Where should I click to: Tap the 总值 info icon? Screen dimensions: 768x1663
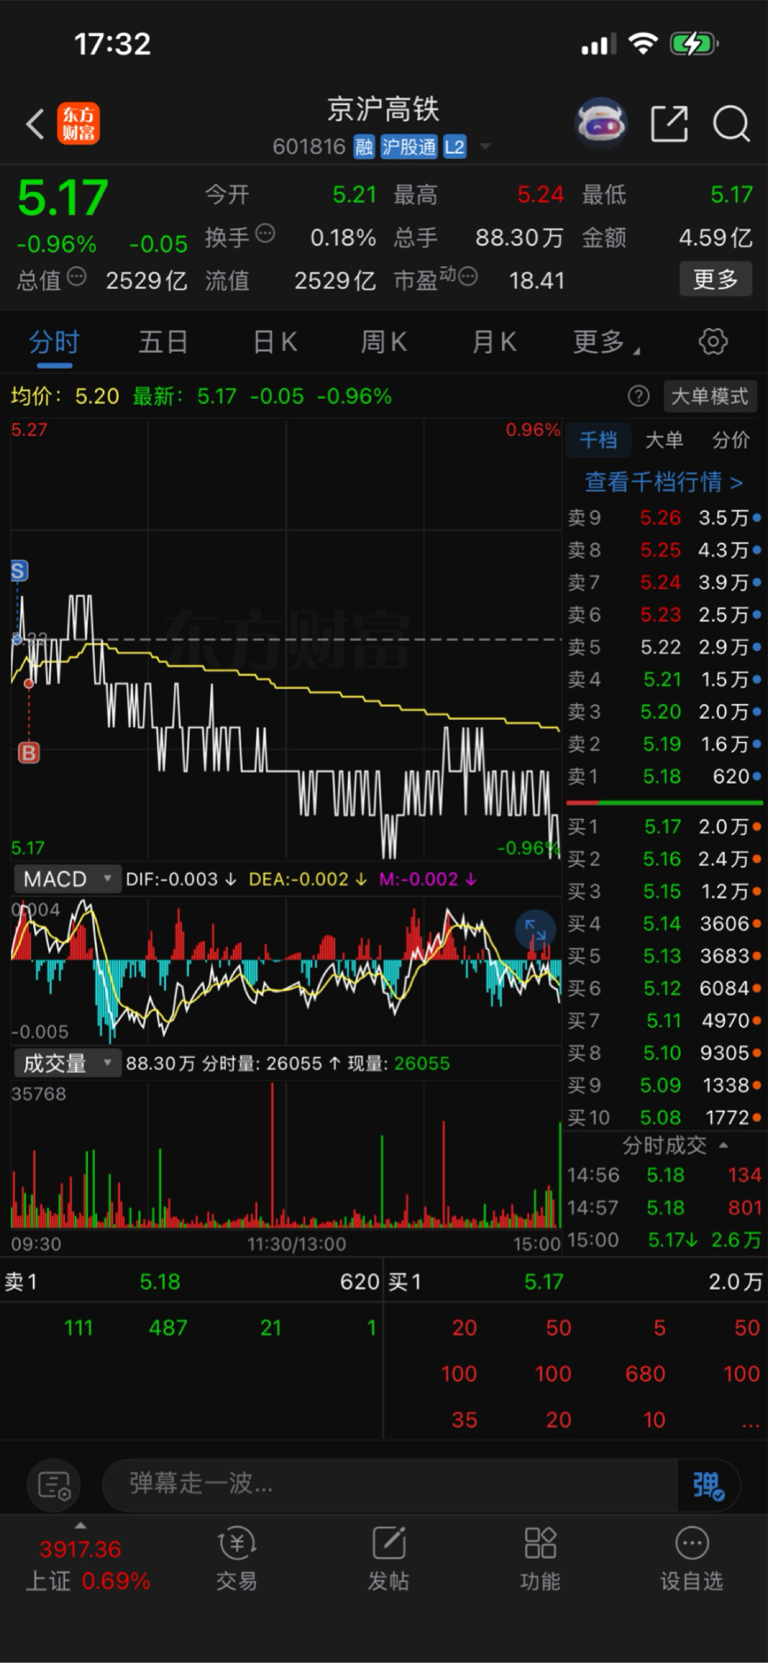pyautogui.click(x=76, y=277)
